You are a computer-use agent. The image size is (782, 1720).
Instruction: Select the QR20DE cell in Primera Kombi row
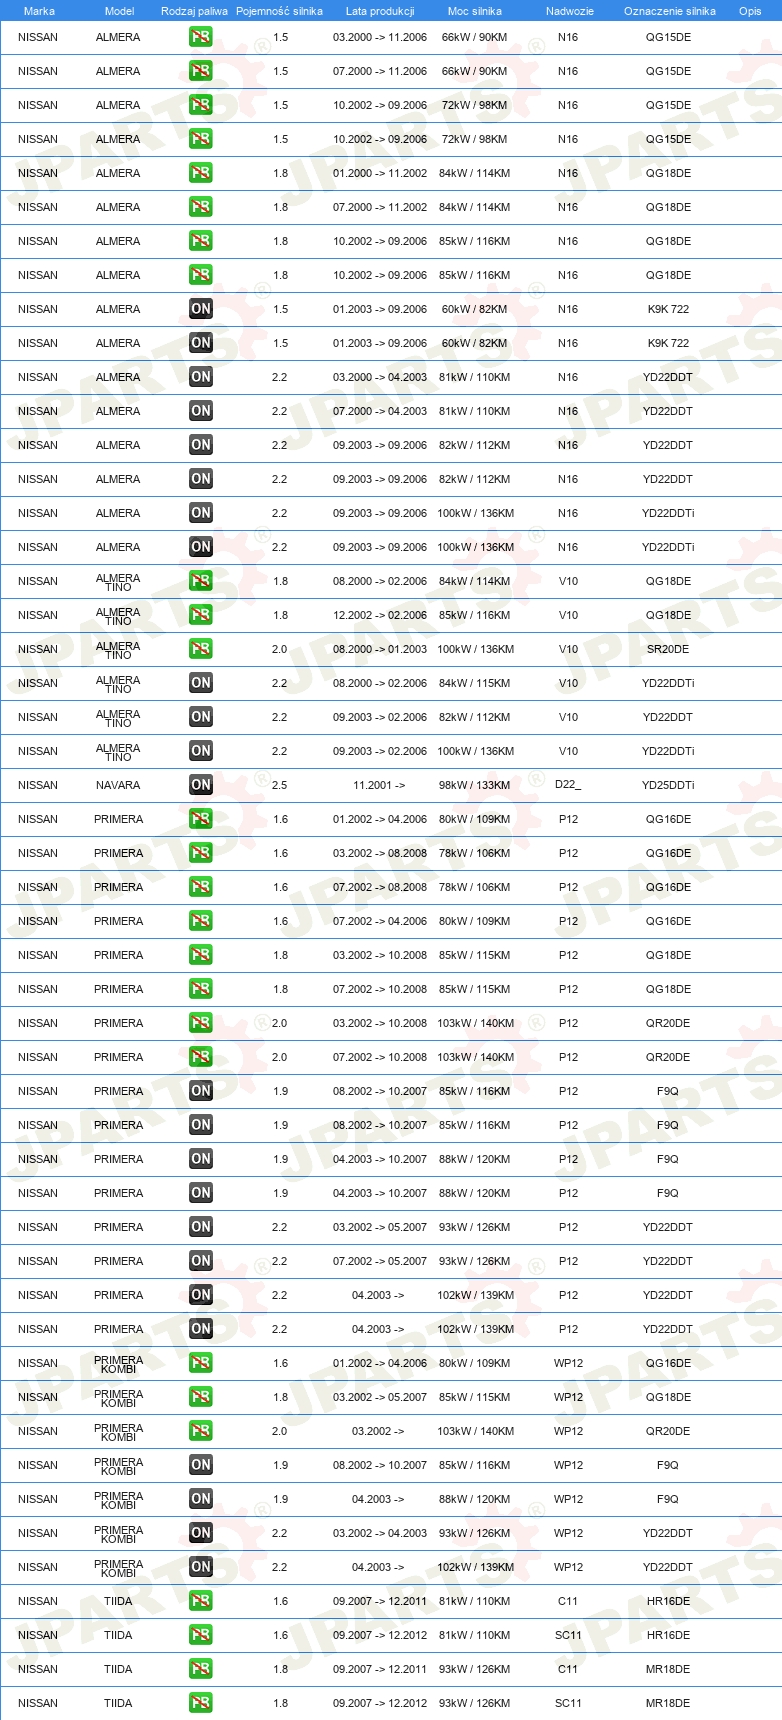pyautogui.click(x=668, y=1431)
